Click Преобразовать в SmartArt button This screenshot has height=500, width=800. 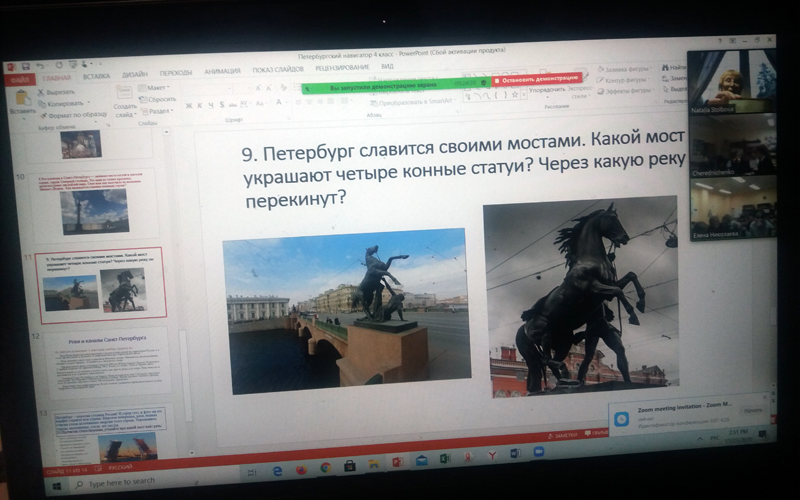pos(414,102)
